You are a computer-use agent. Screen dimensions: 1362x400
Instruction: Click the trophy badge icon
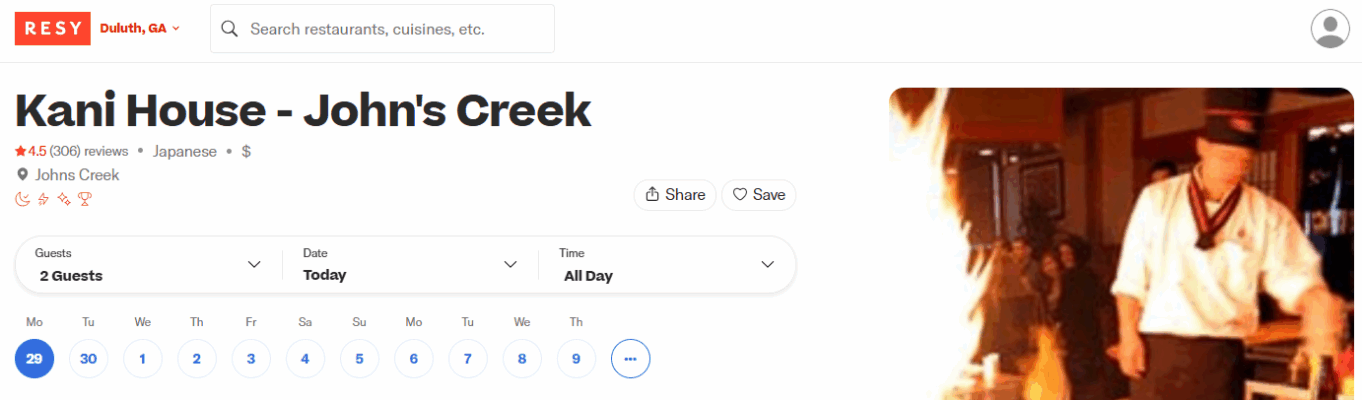(85, 199)
